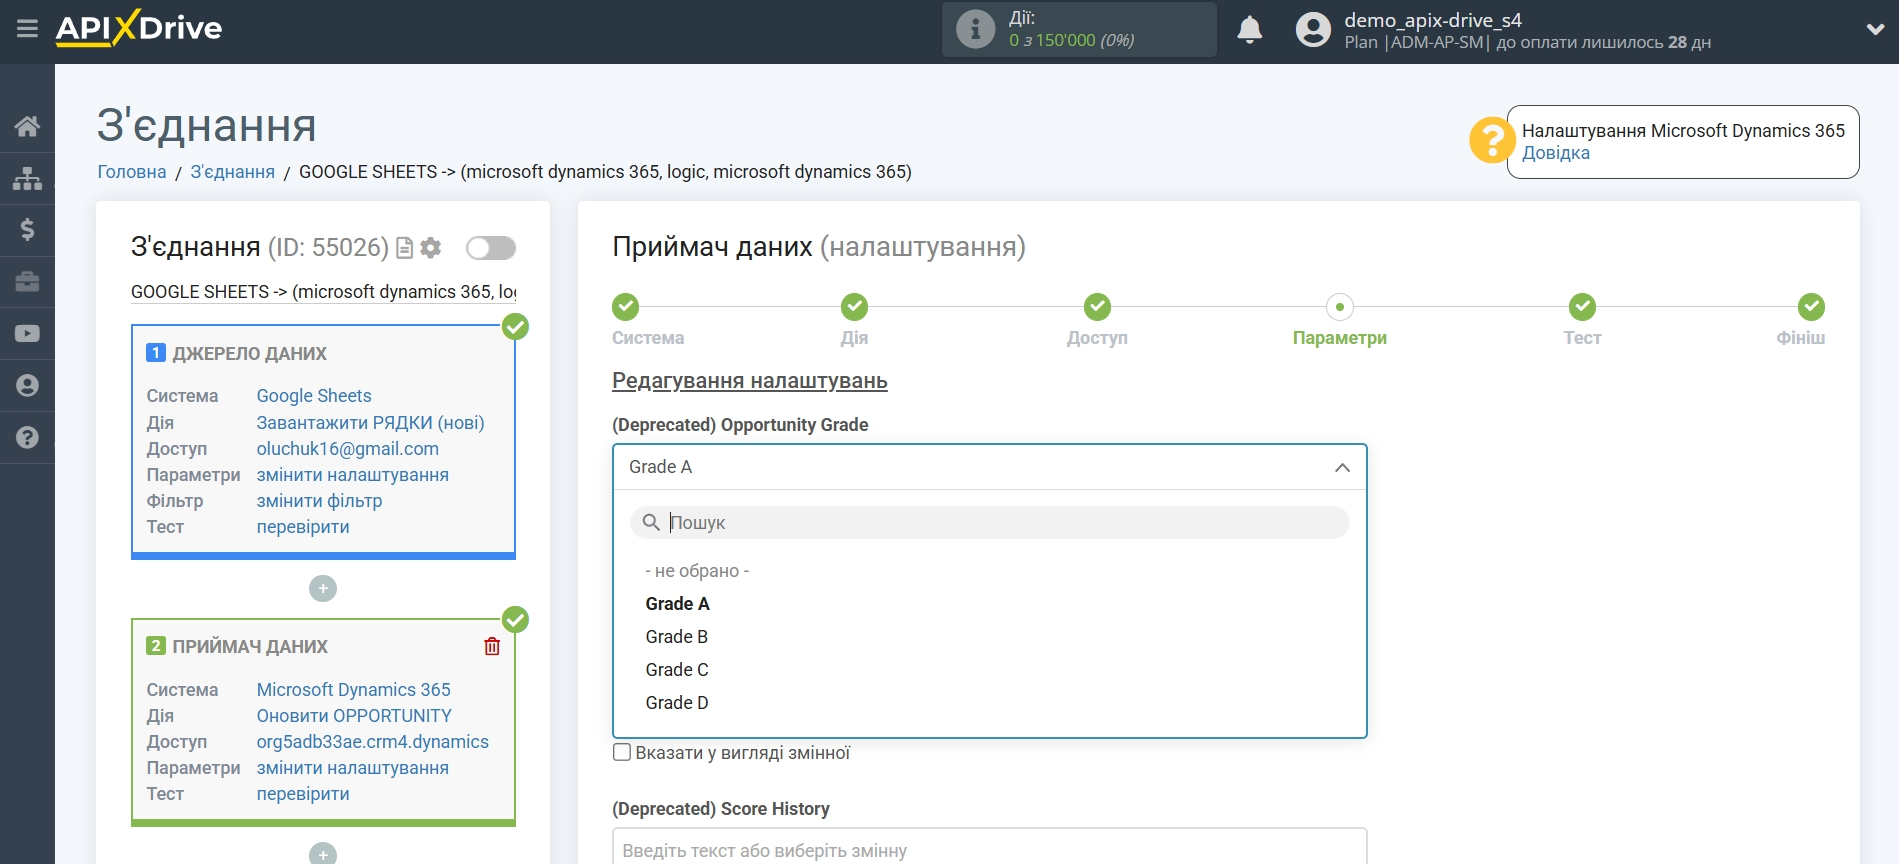
Task: Open the connection settings gear icon
Action: pyautogui.click(x=431, y=248)
